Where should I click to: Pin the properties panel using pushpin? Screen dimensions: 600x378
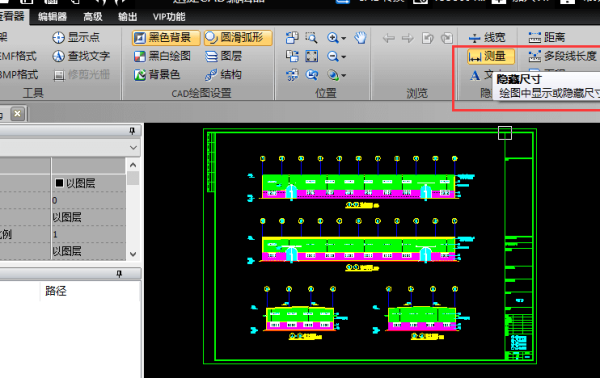[x=132, y=131]
